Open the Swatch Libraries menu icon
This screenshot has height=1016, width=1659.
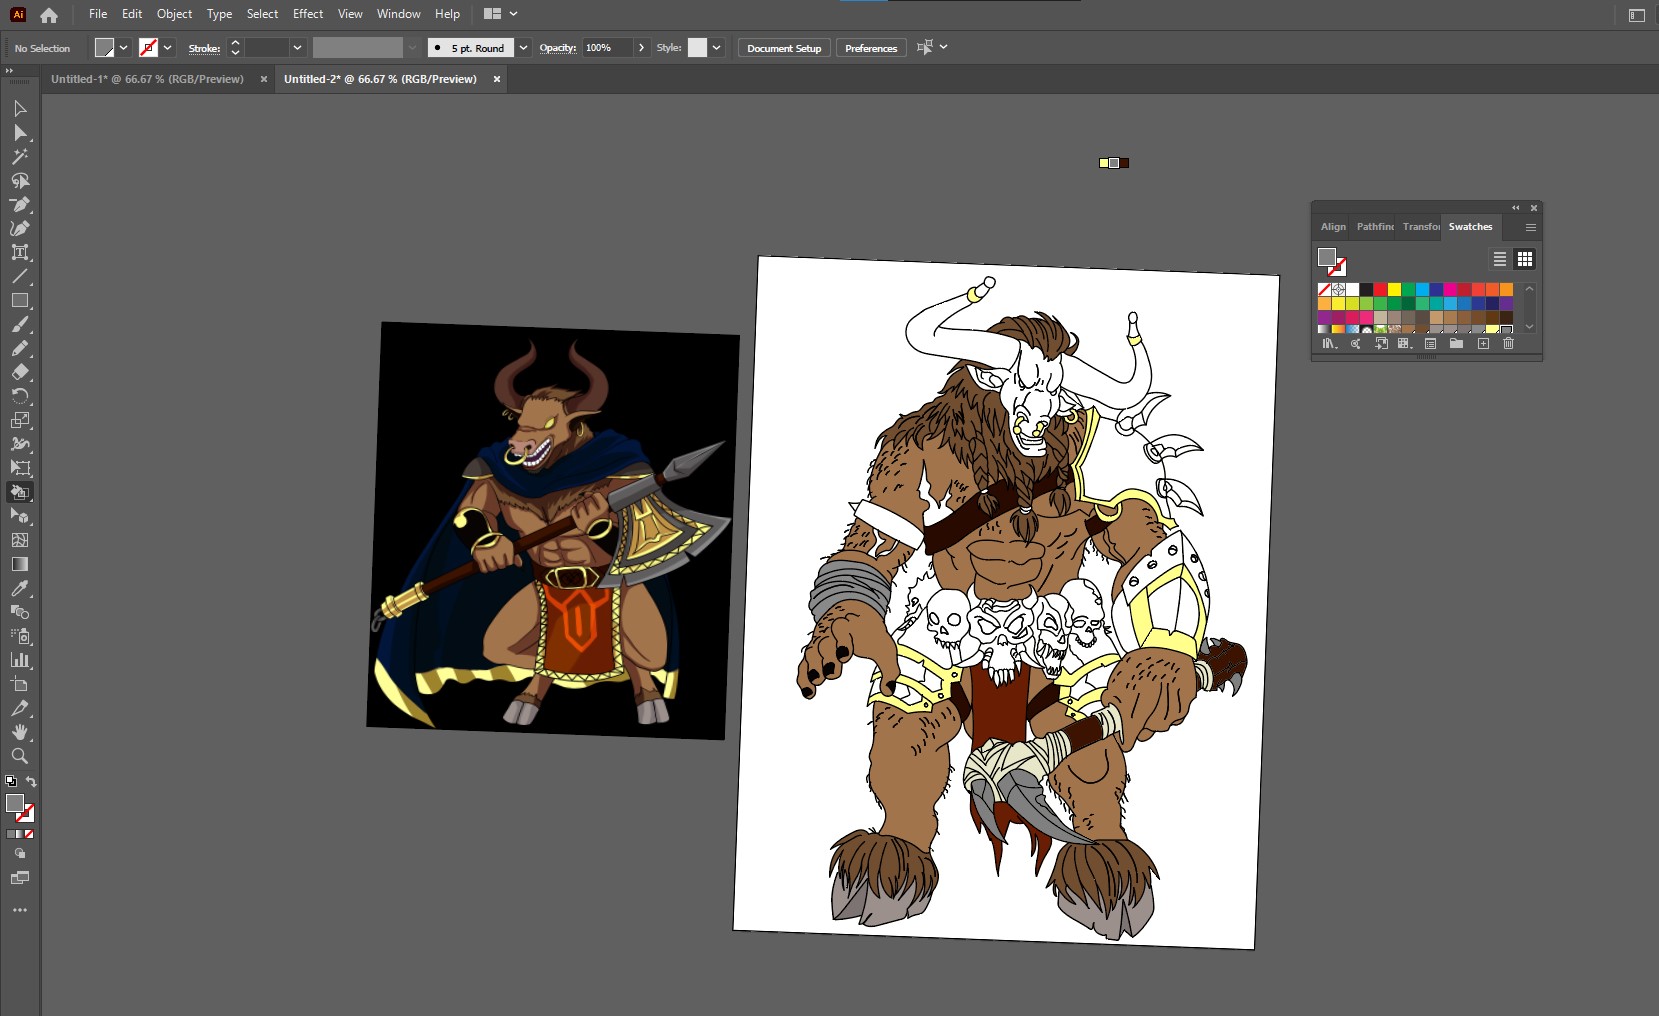[1329, 343]
